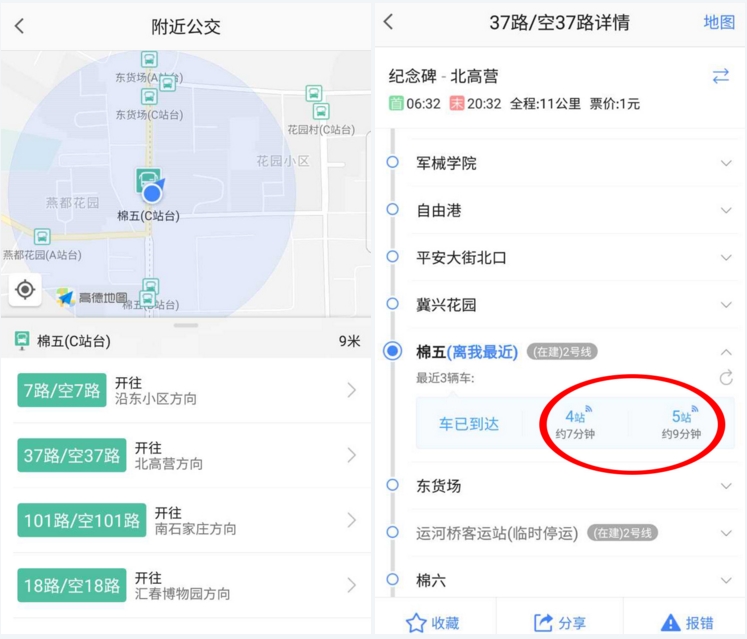
Task: Collapse the 棉五 stop arrival panel
Action: [726, 352]
